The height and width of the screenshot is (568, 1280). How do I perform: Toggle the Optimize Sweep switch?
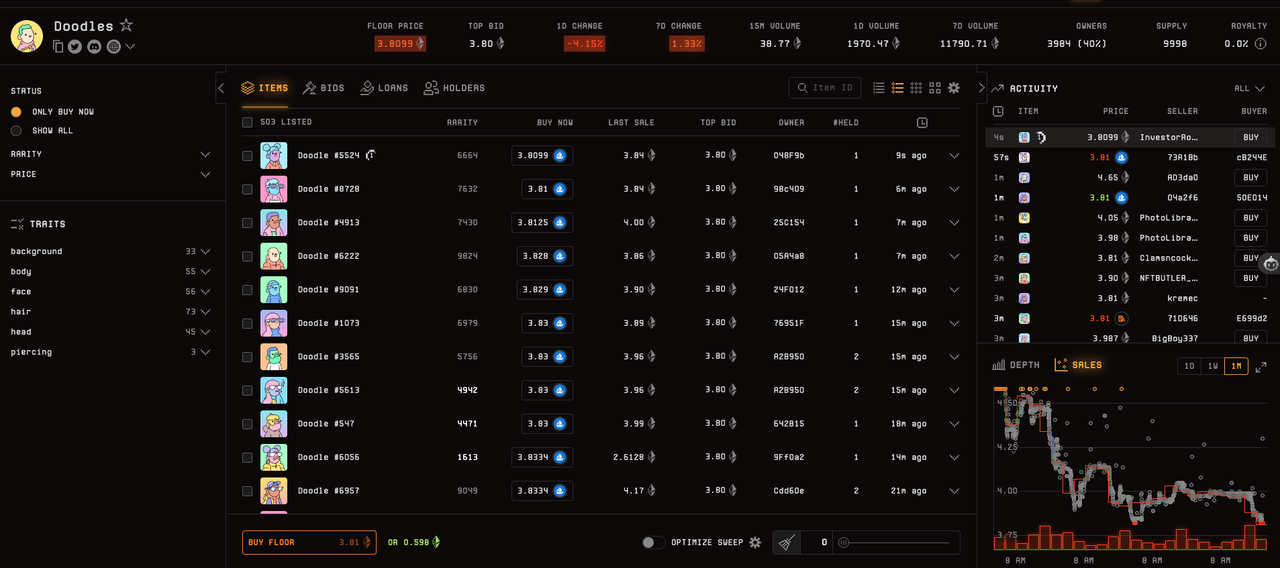tap(653, 542)
